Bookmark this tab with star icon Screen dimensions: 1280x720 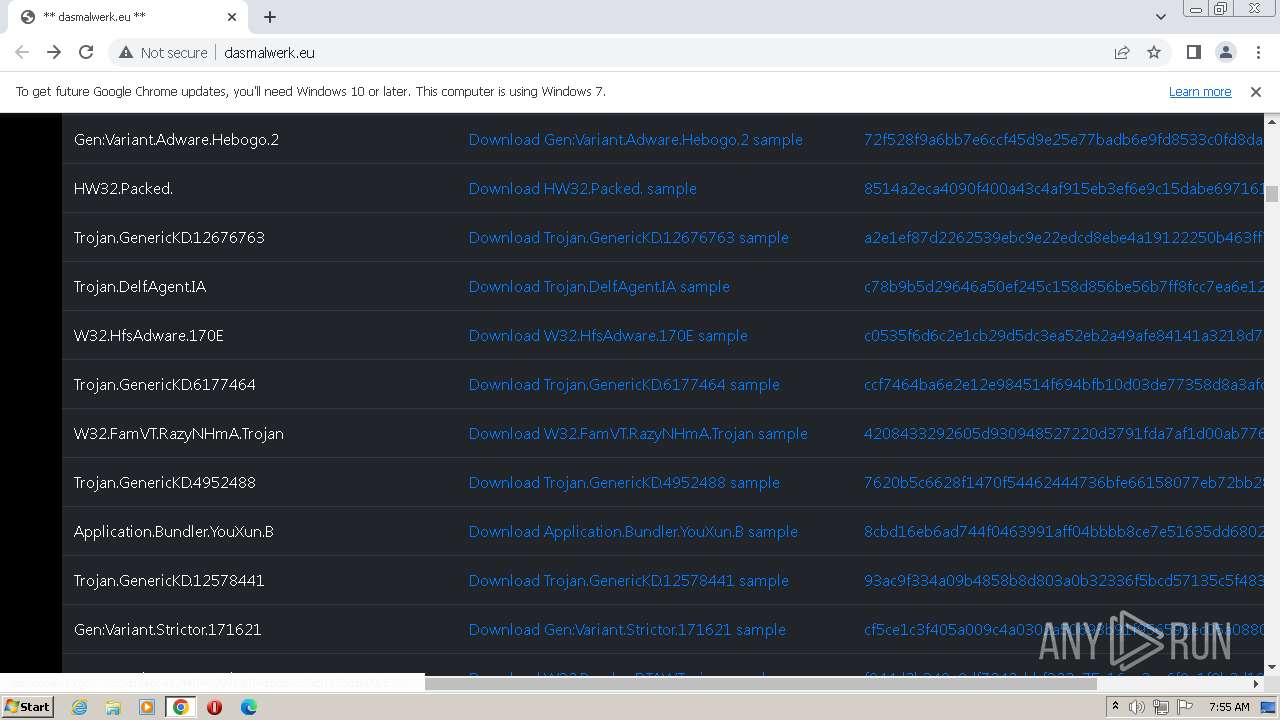click(1154, 52)
